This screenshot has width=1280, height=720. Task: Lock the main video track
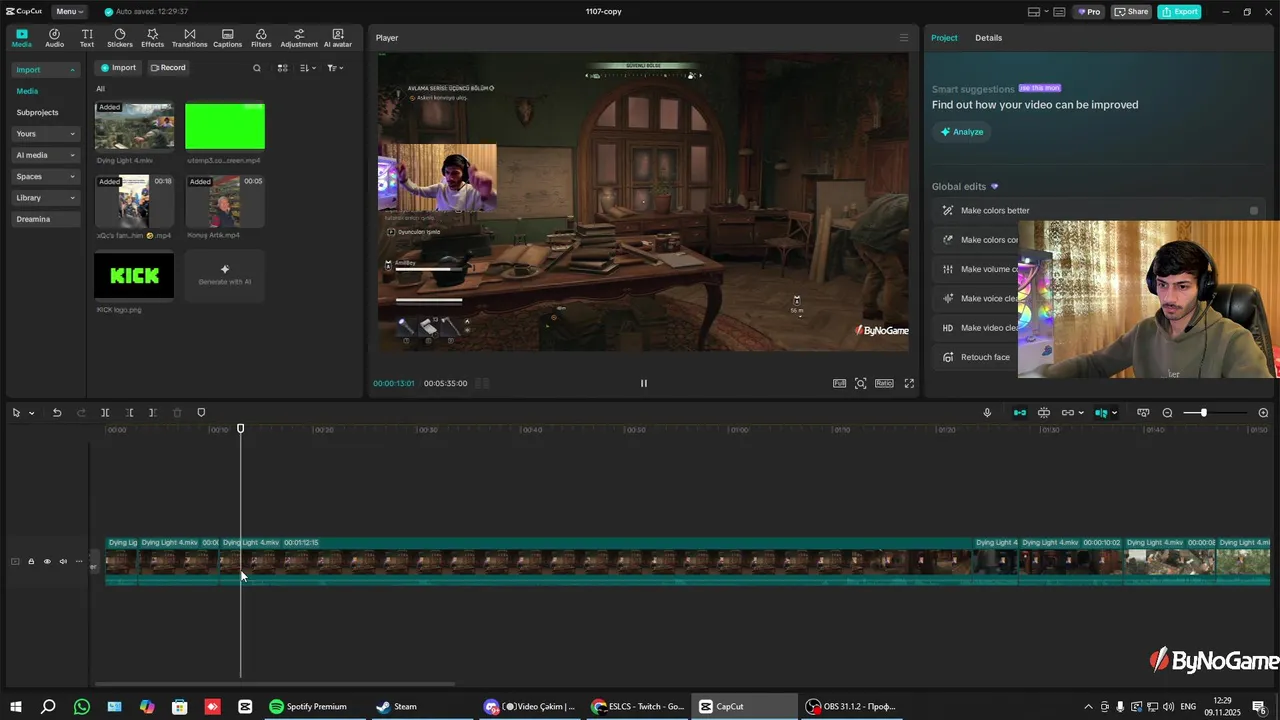tap(31, 561)
